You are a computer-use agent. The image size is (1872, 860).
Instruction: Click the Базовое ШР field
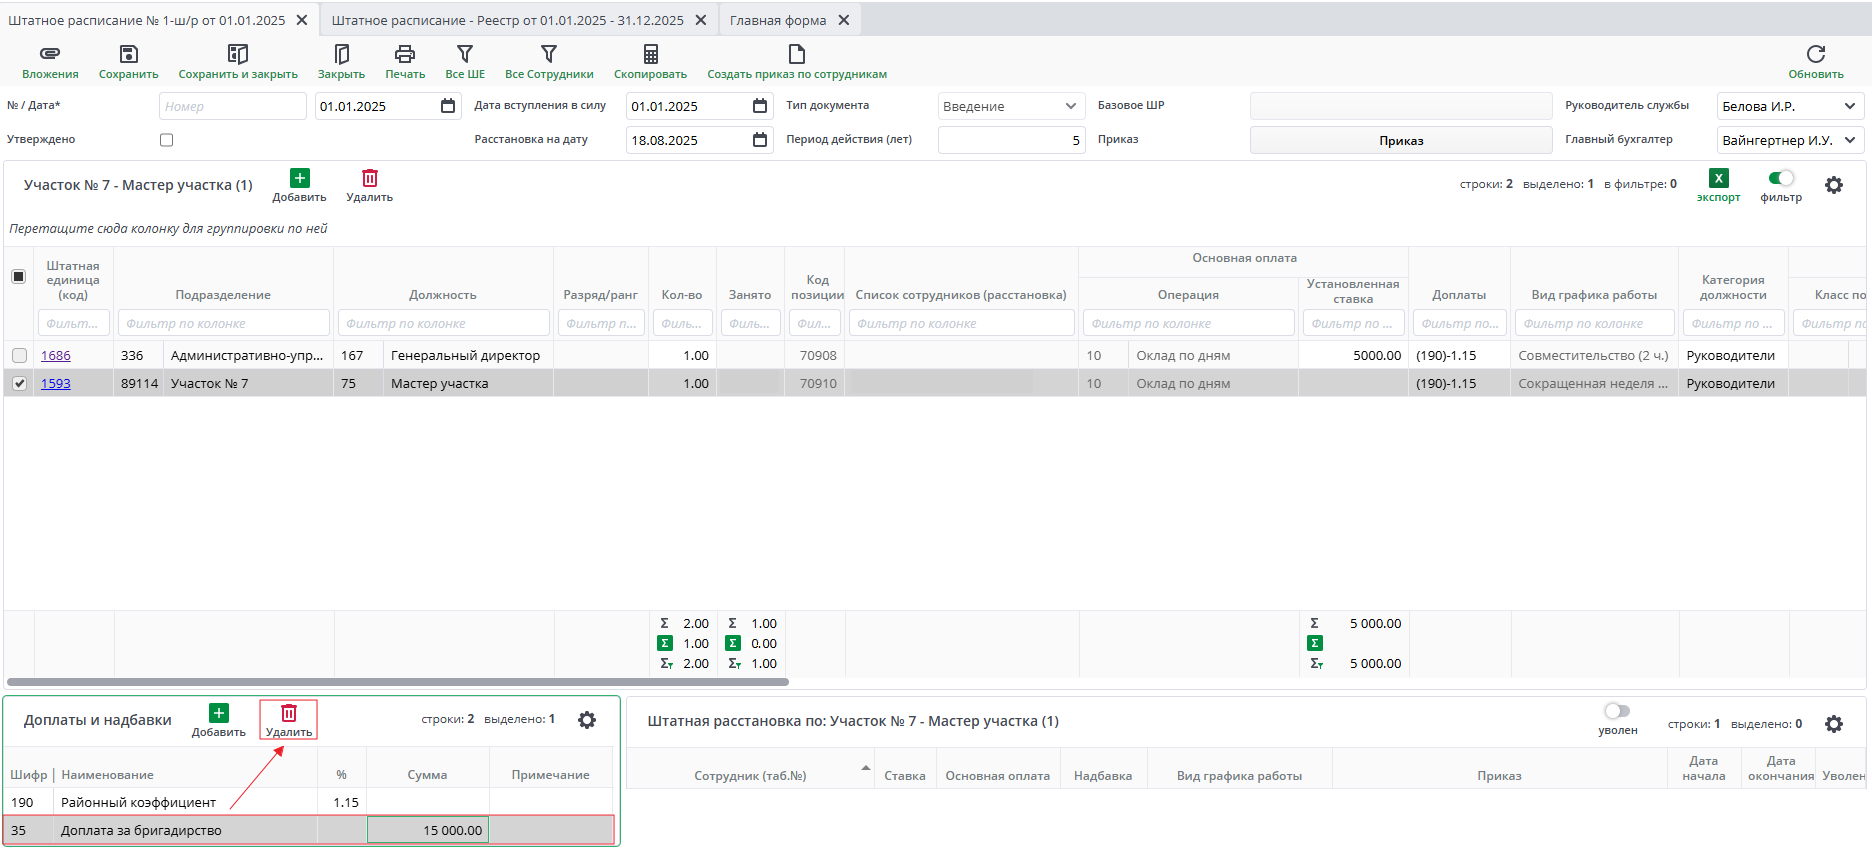click(x=1401, y=106)
